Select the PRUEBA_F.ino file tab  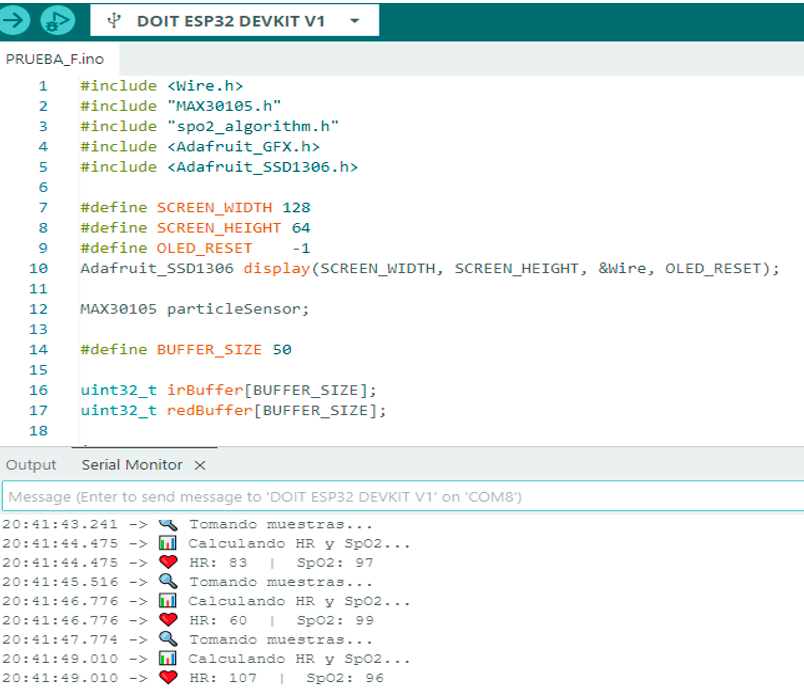pyautogui.click(x=54, y=59)
